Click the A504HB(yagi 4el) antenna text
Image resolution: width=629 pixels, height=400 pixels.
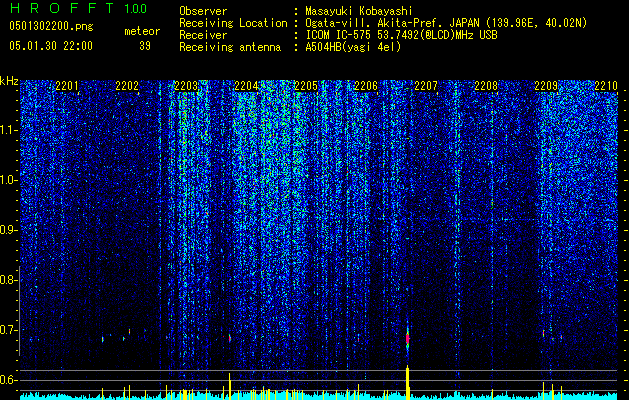(x=353, y=47)
